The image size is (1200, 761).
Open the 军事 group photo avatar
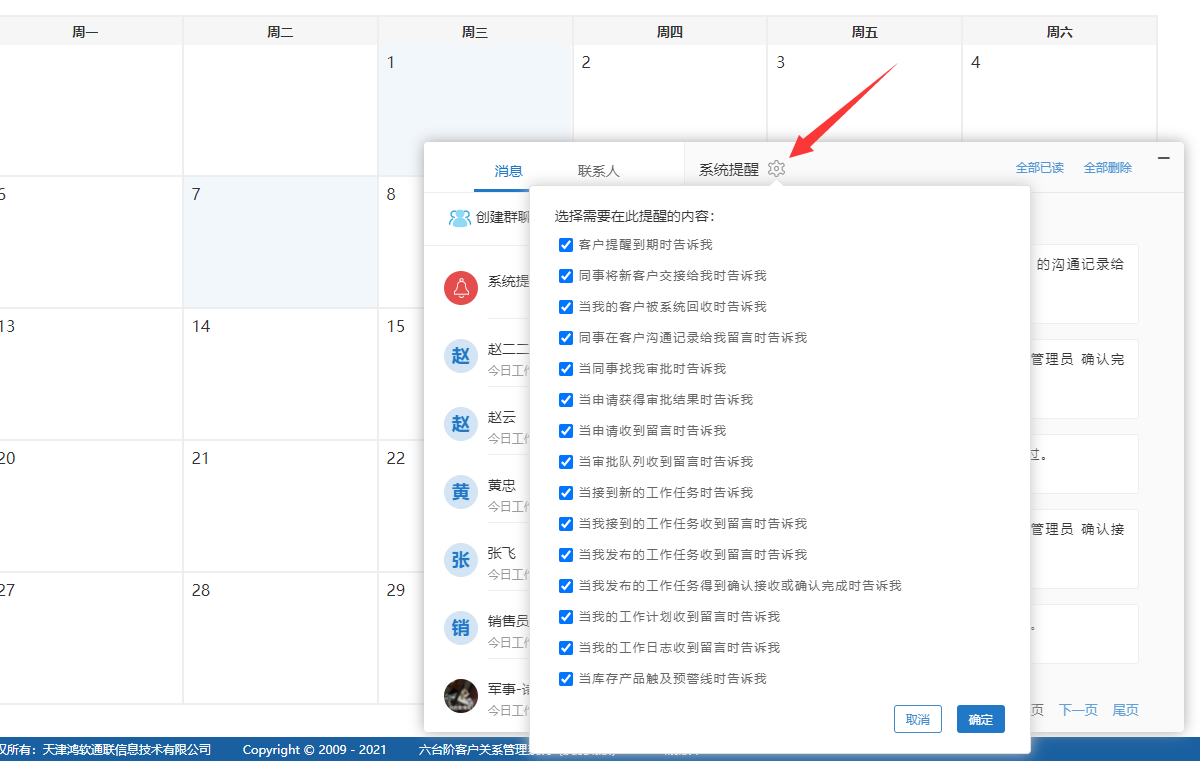tap(461, 695)
